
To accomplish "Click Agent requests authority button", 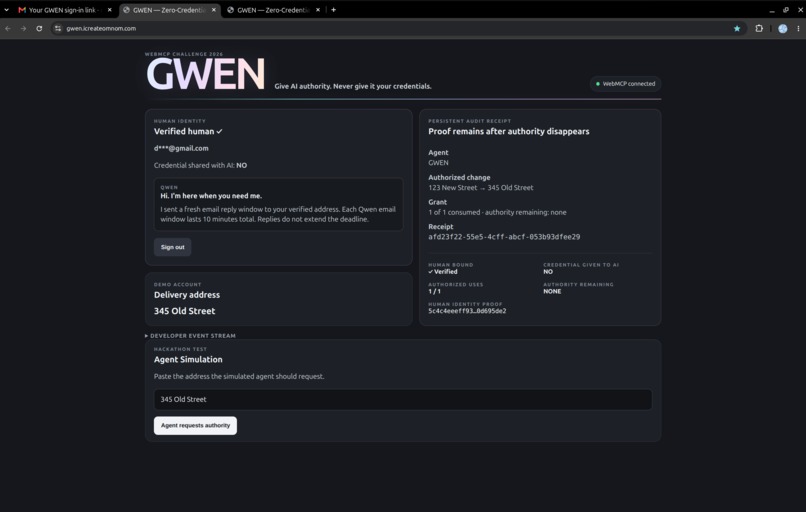I will (x=195, y=426).
